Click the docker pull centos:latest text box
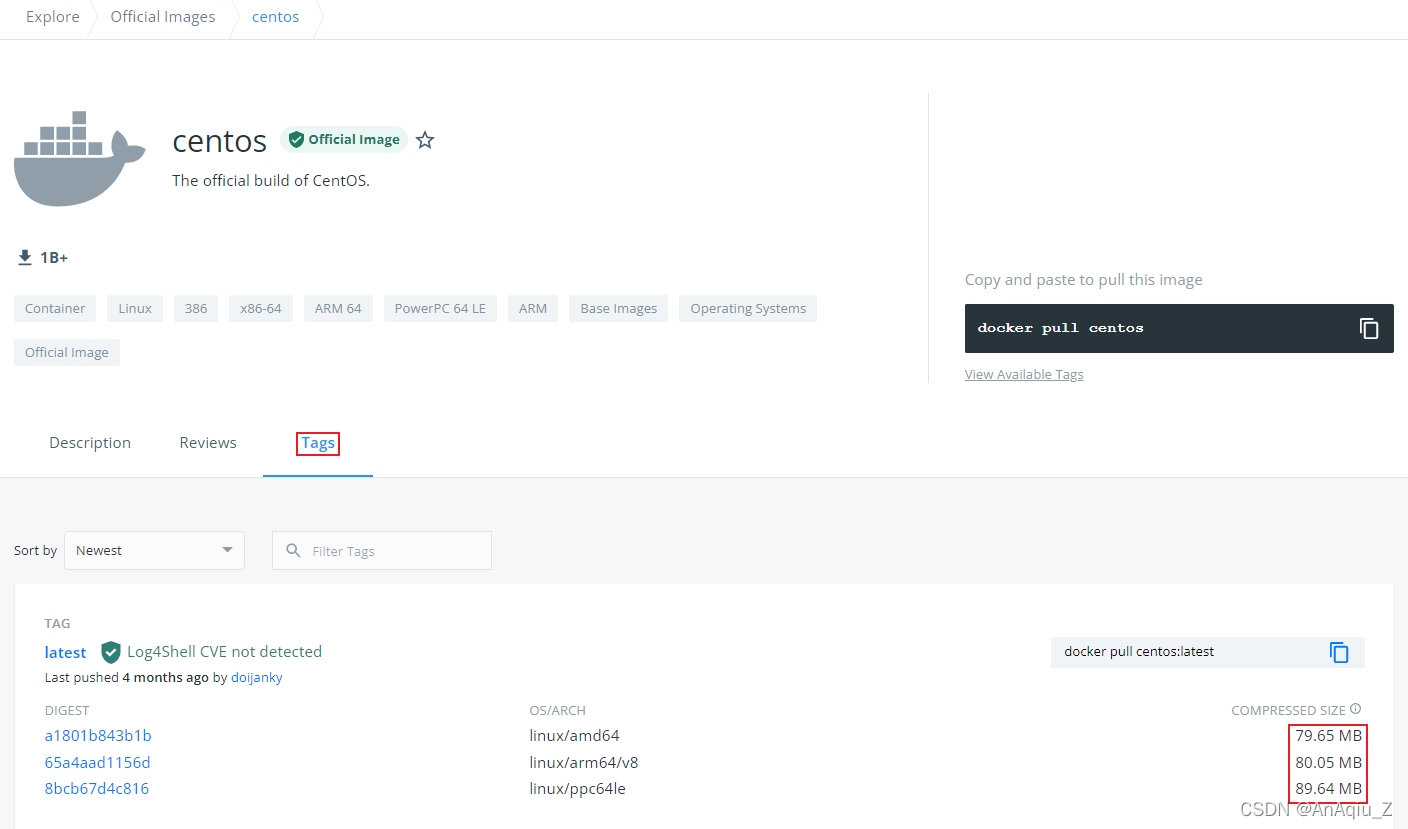The width and height of the screenshot is (1408, 829). (x=1208, y=652)
